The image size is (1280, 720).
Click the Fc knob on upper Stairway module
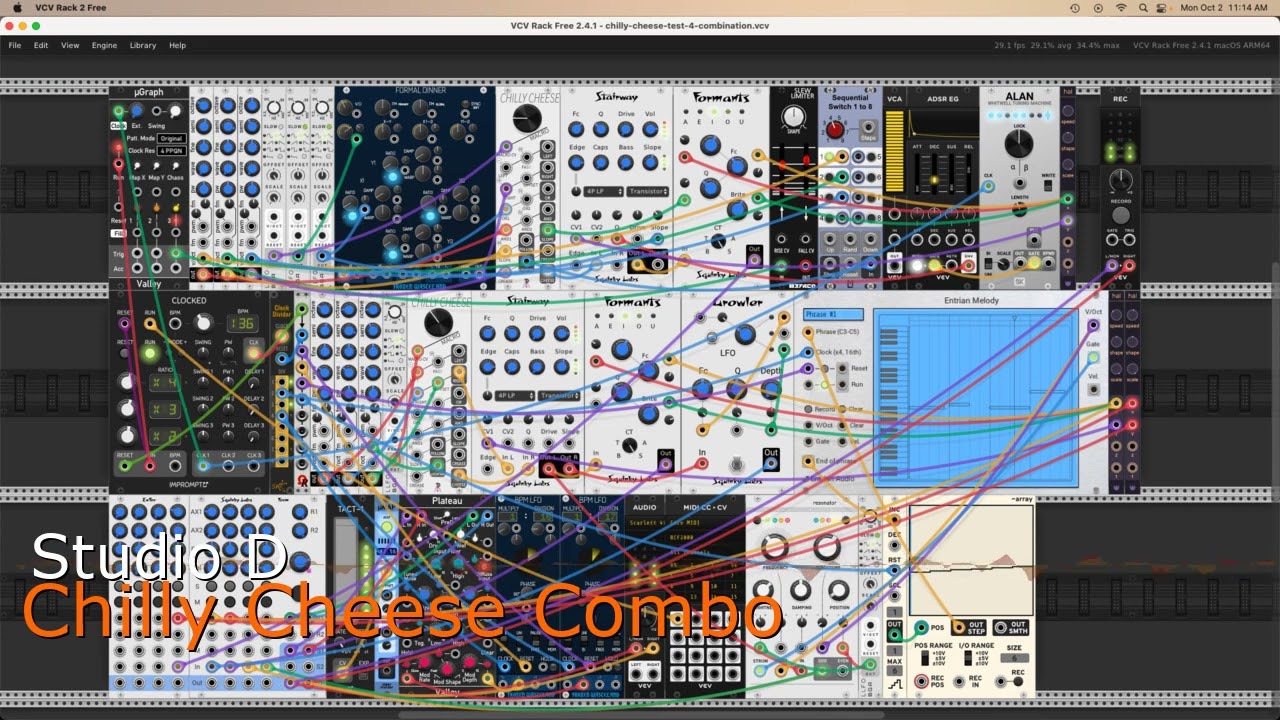576,129
